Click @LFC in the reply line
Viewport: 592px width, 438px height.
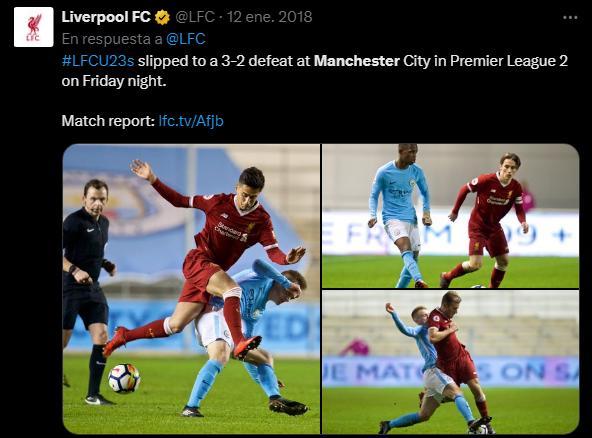tap(186, 39)
